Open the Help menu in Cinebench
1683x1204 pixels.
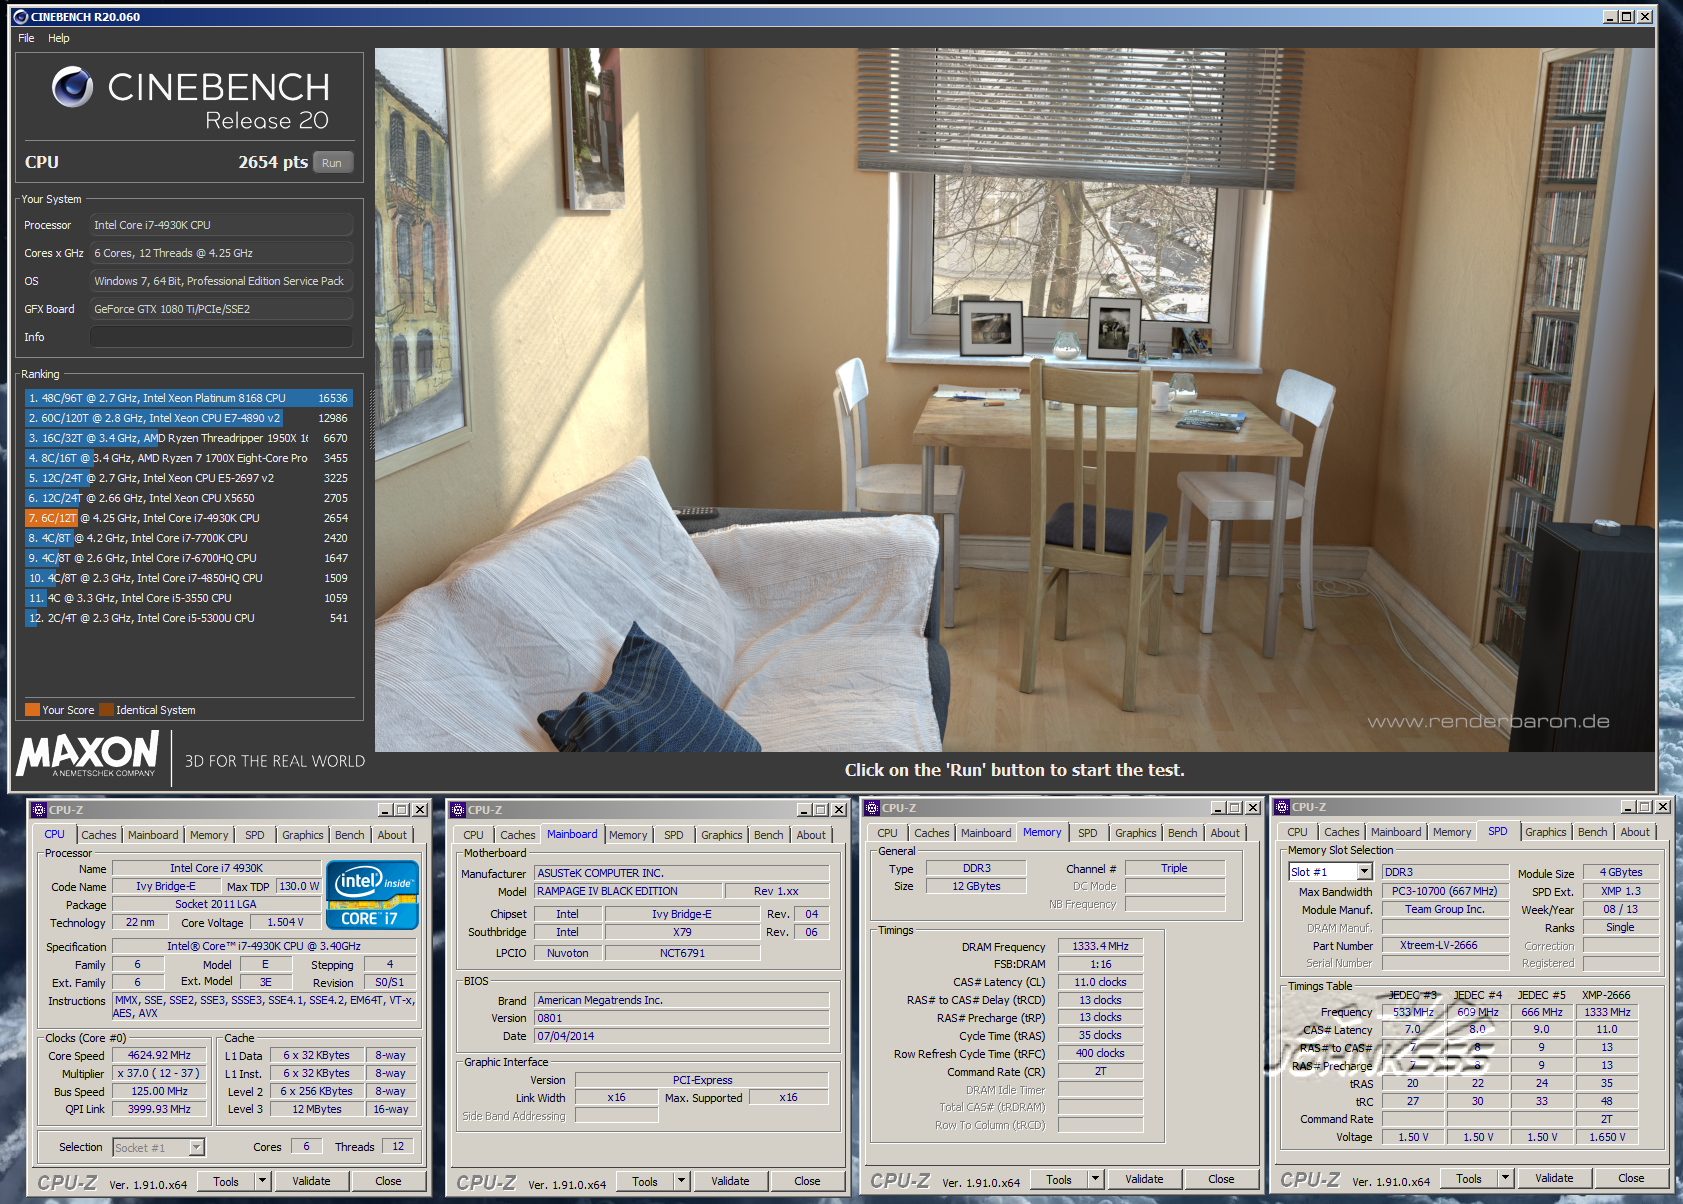click(59, 38)
